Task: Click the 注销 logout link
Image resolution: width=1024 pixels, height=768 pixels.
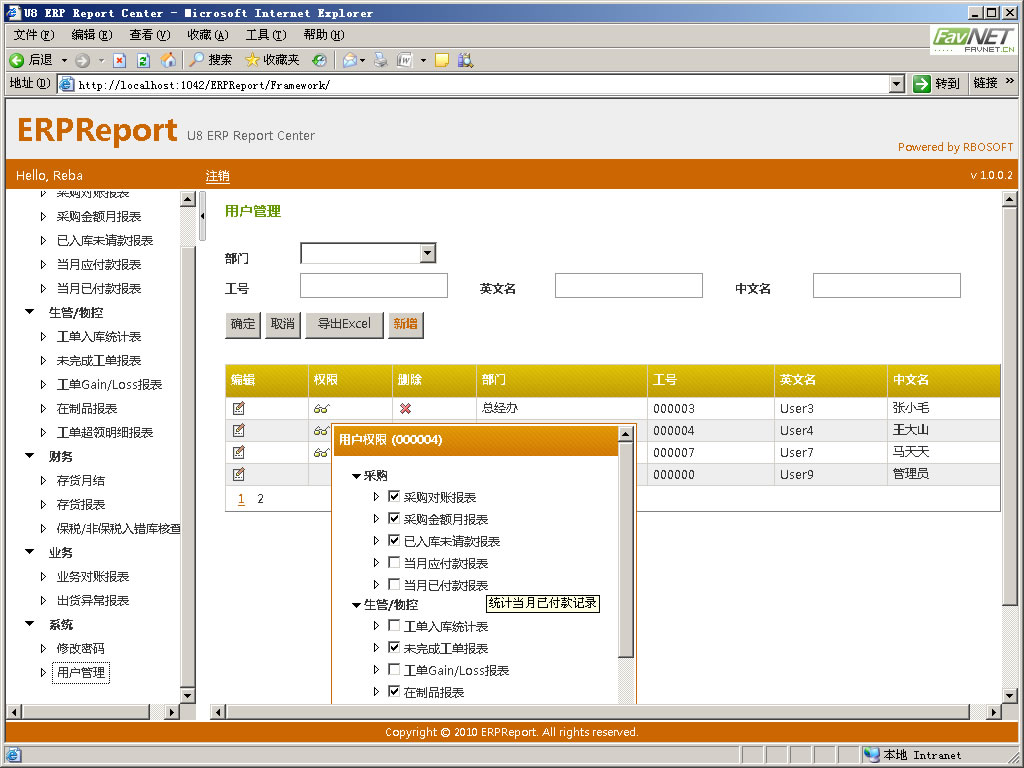Action: tap(217, 176)
